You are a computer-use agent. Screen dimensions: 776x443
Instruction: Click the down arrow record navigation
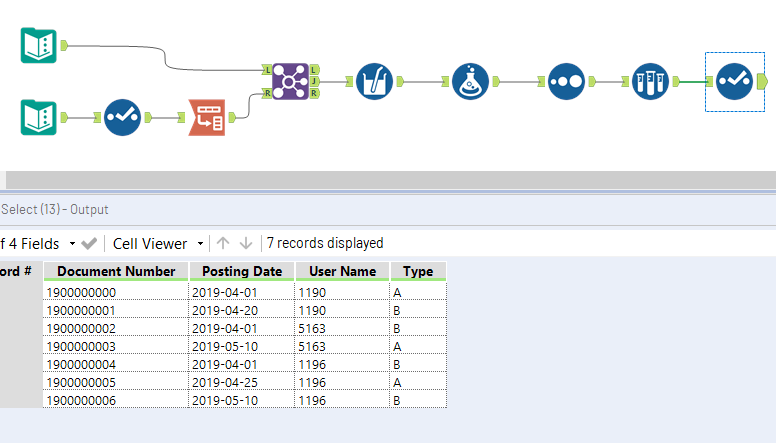tap(246, 243)
